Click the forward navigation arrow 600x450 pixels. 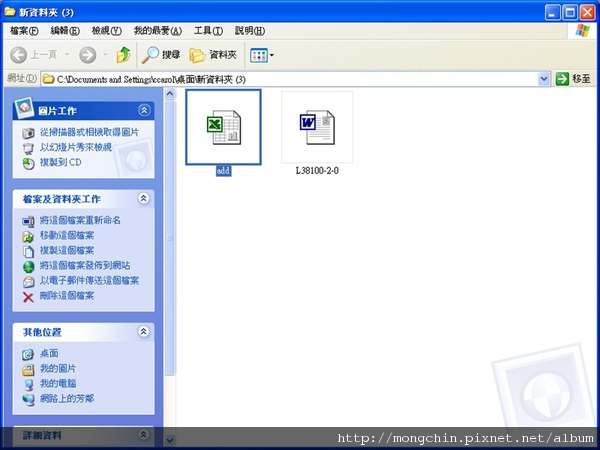pos(88,55)
